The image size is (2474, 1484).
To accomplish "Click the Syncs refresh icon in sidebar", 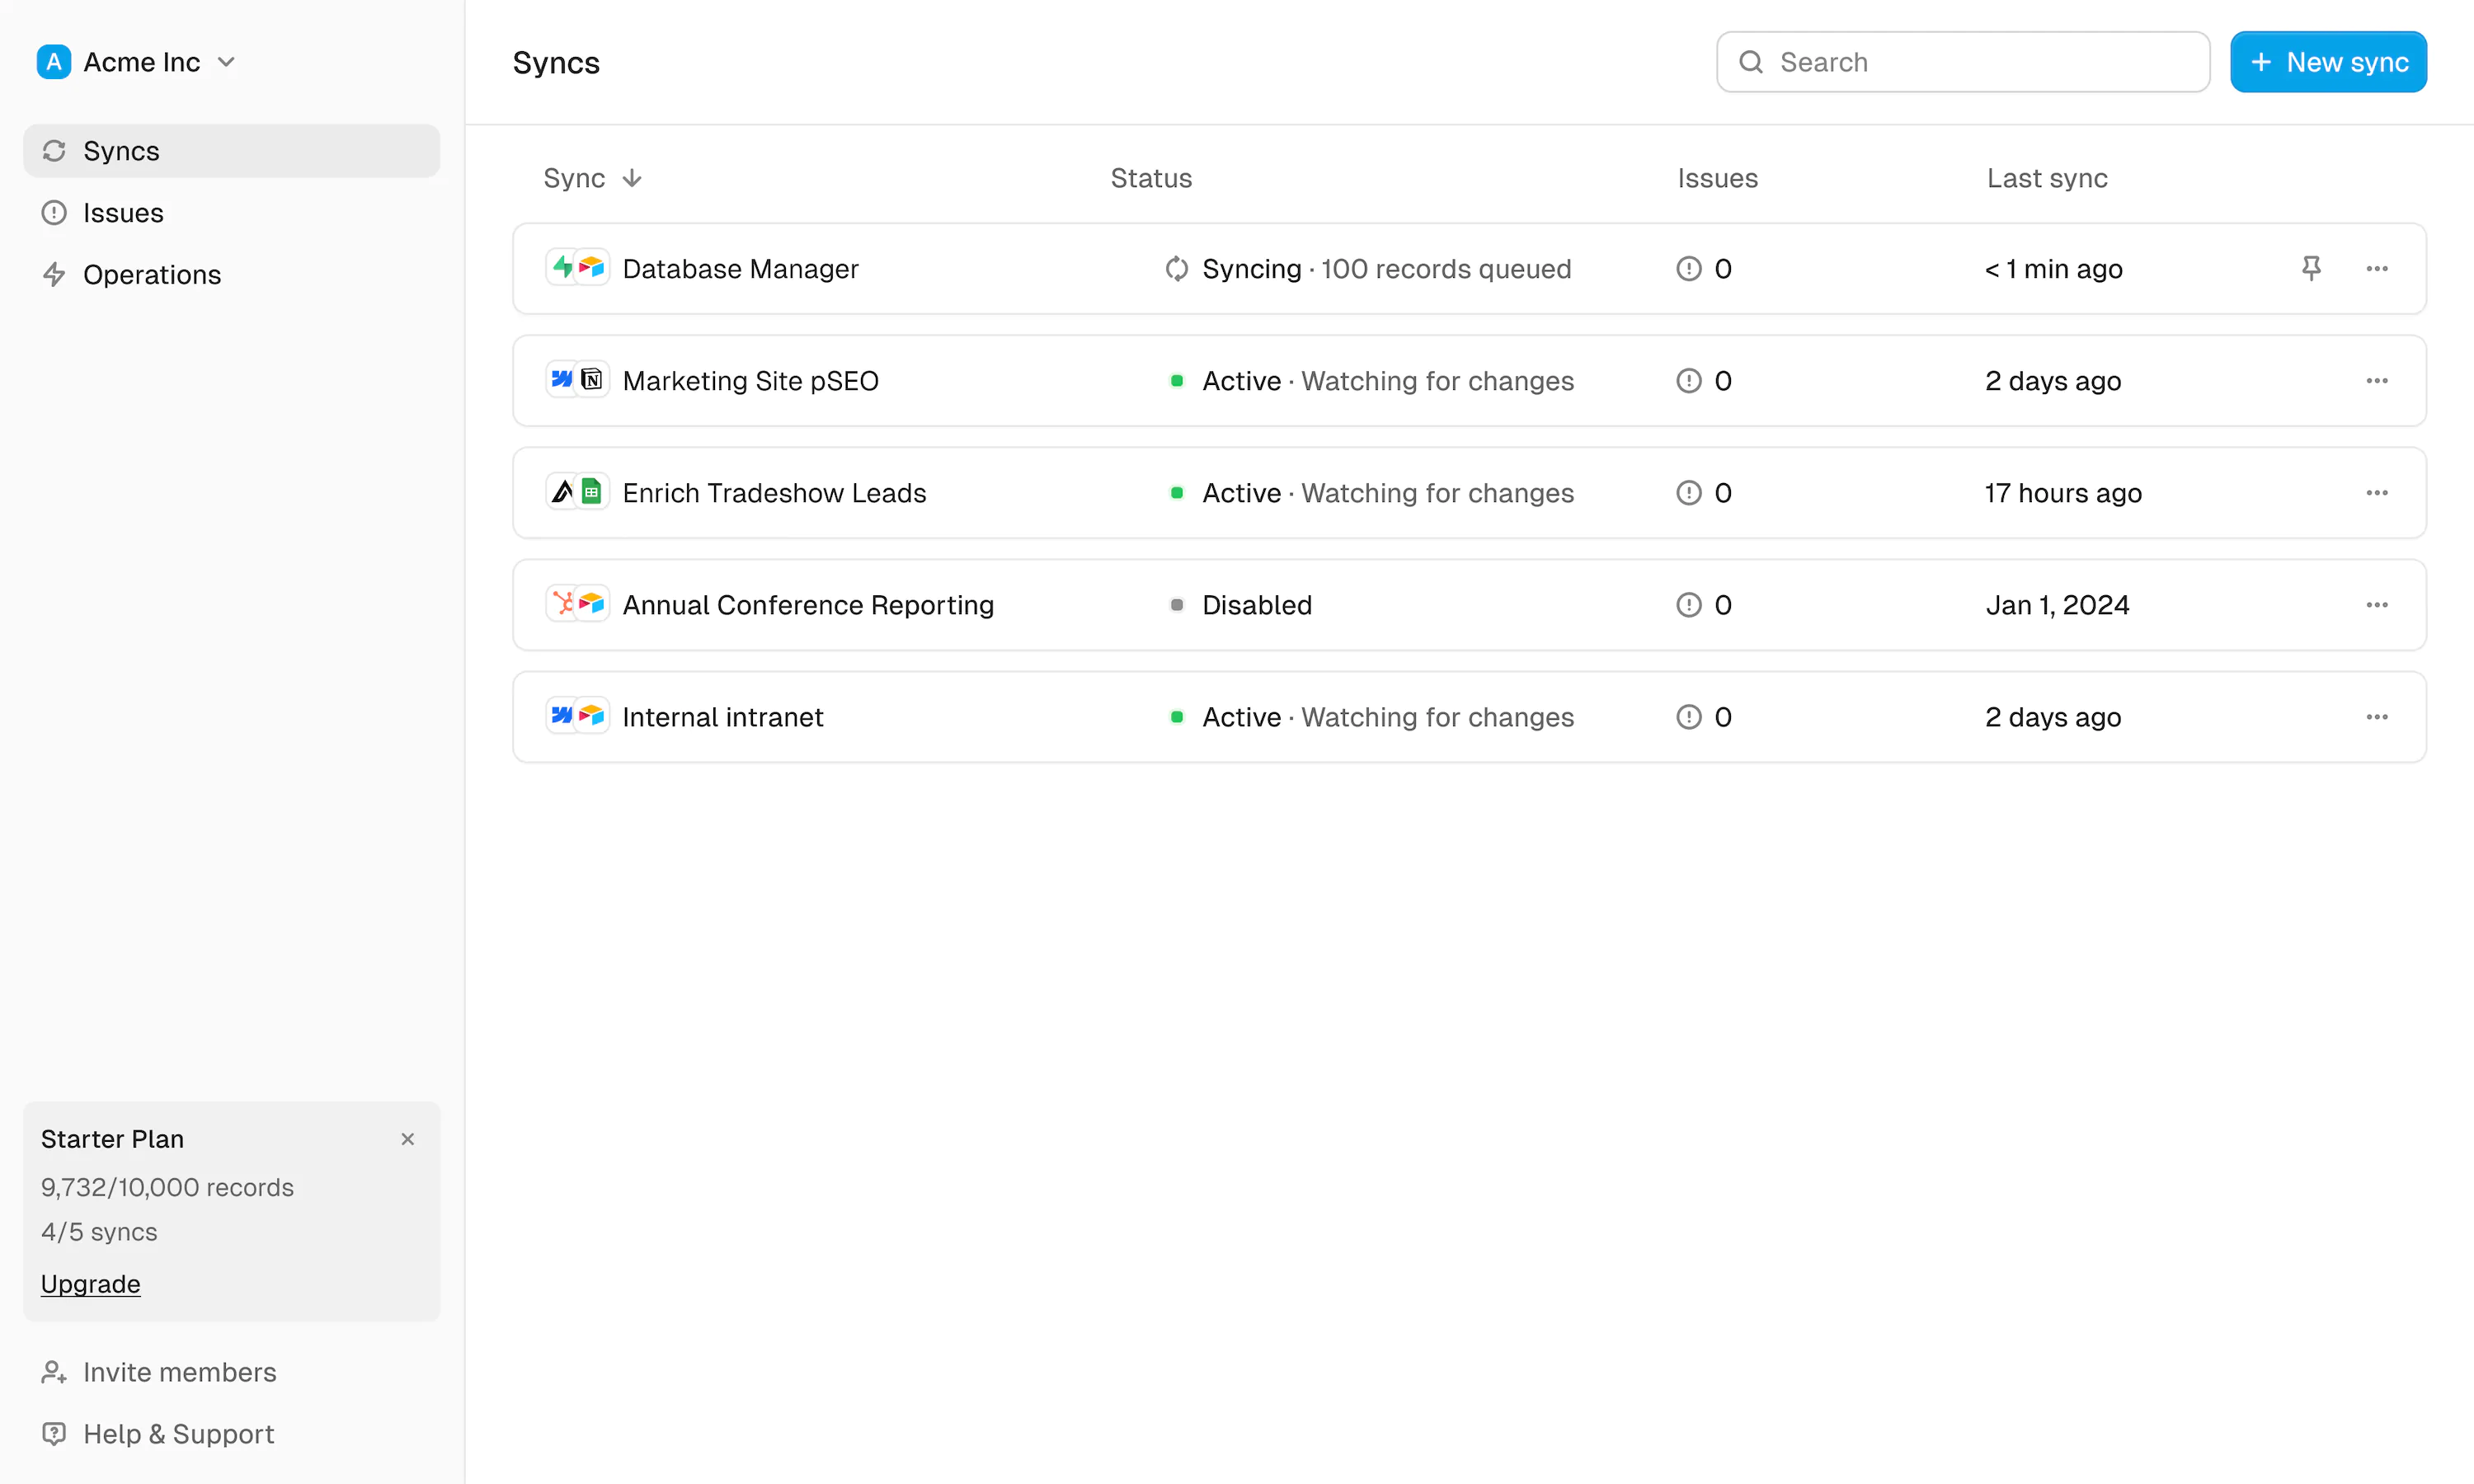I will [54, 151].
